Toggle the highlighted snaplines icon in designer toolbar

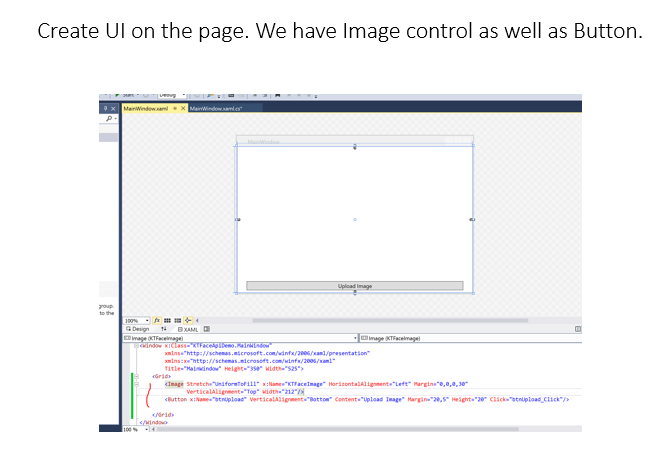point(189,320)
